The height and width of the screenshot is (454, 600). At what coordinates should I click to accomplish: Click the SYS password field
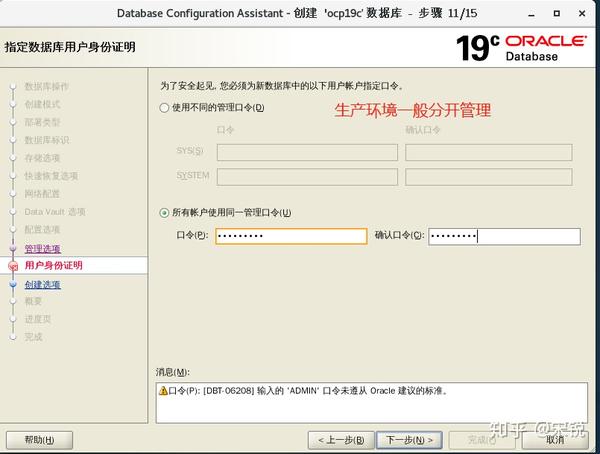tap(307, 152)
